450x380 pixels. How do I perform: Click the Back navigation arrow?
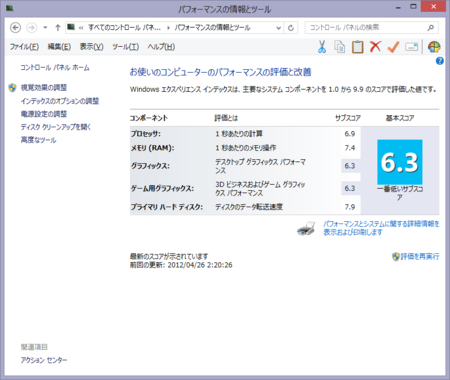pyautogui.click(x=15, y=28)
